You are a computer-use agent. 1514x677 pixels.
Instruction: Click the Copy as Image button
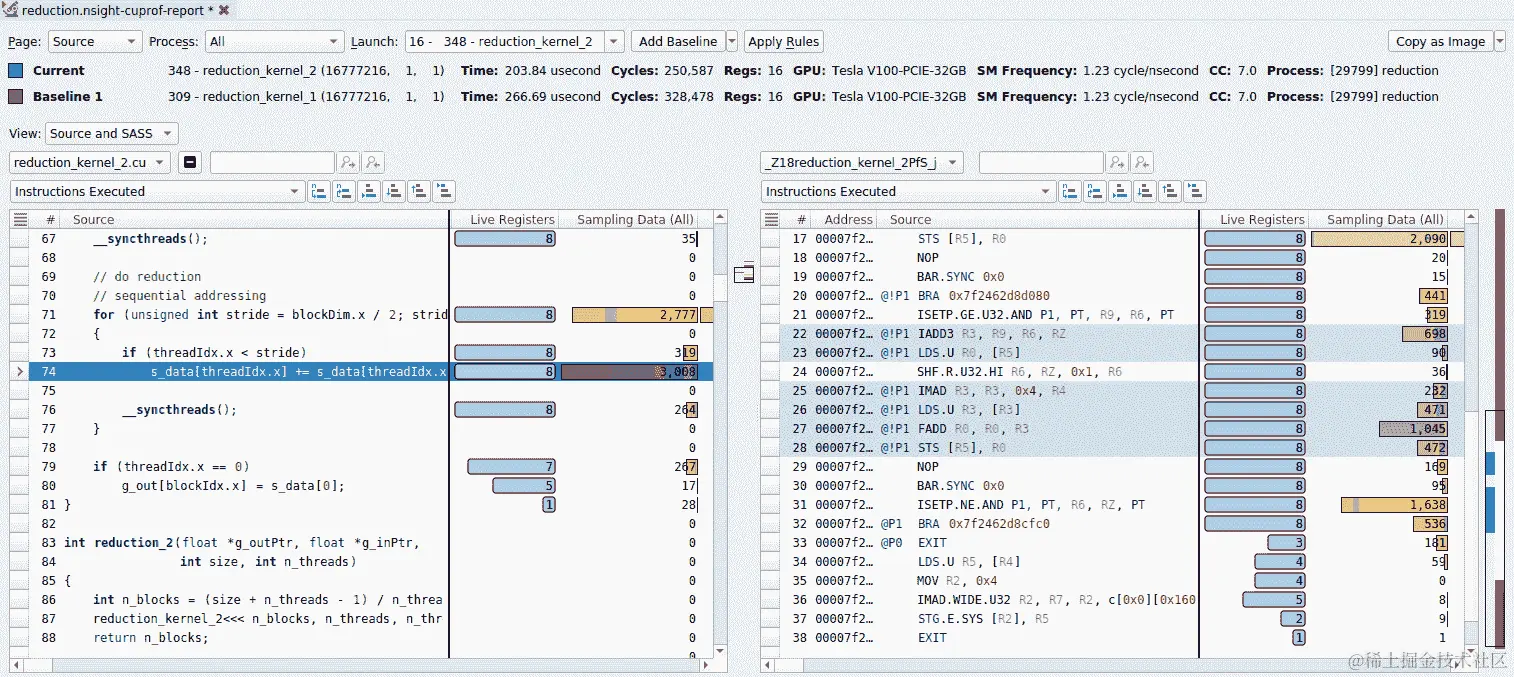coord(1440,41)
